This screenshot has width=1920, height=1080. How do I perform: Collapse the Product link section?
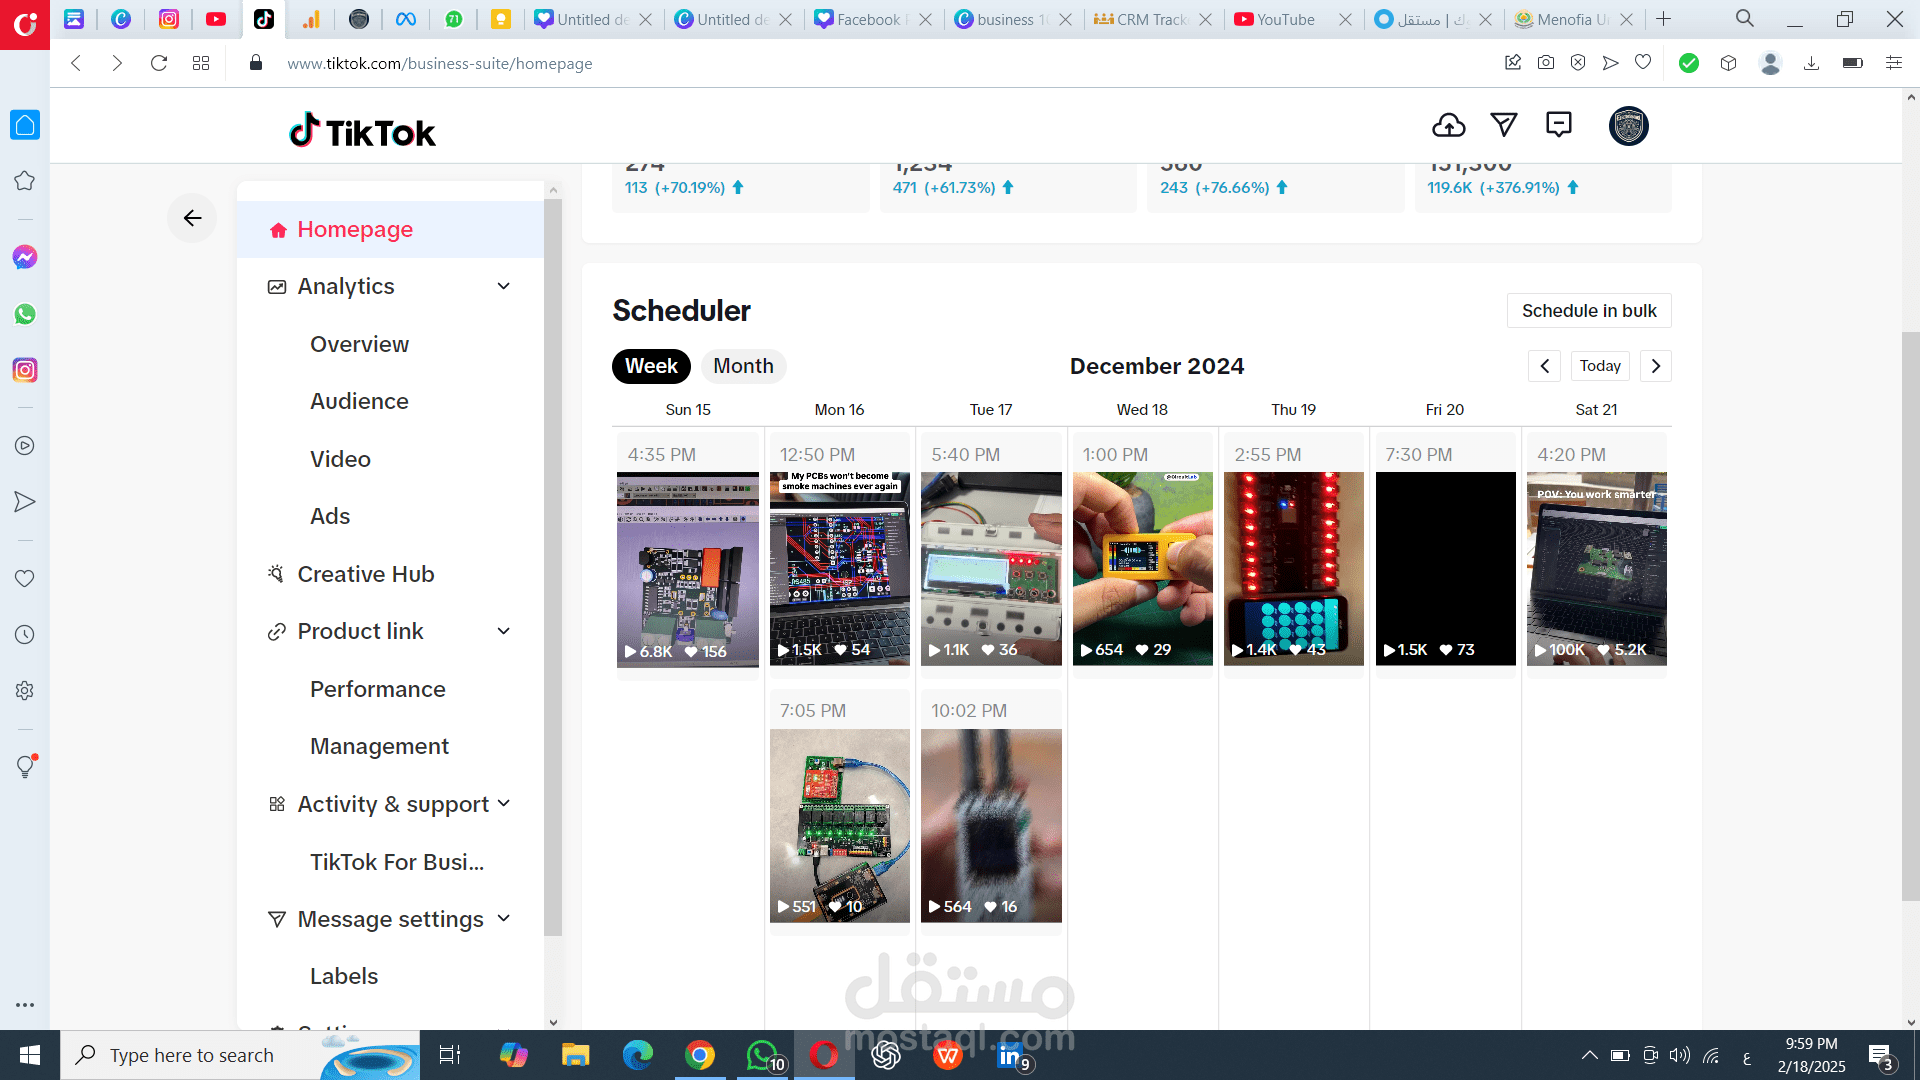click(503, 632)
